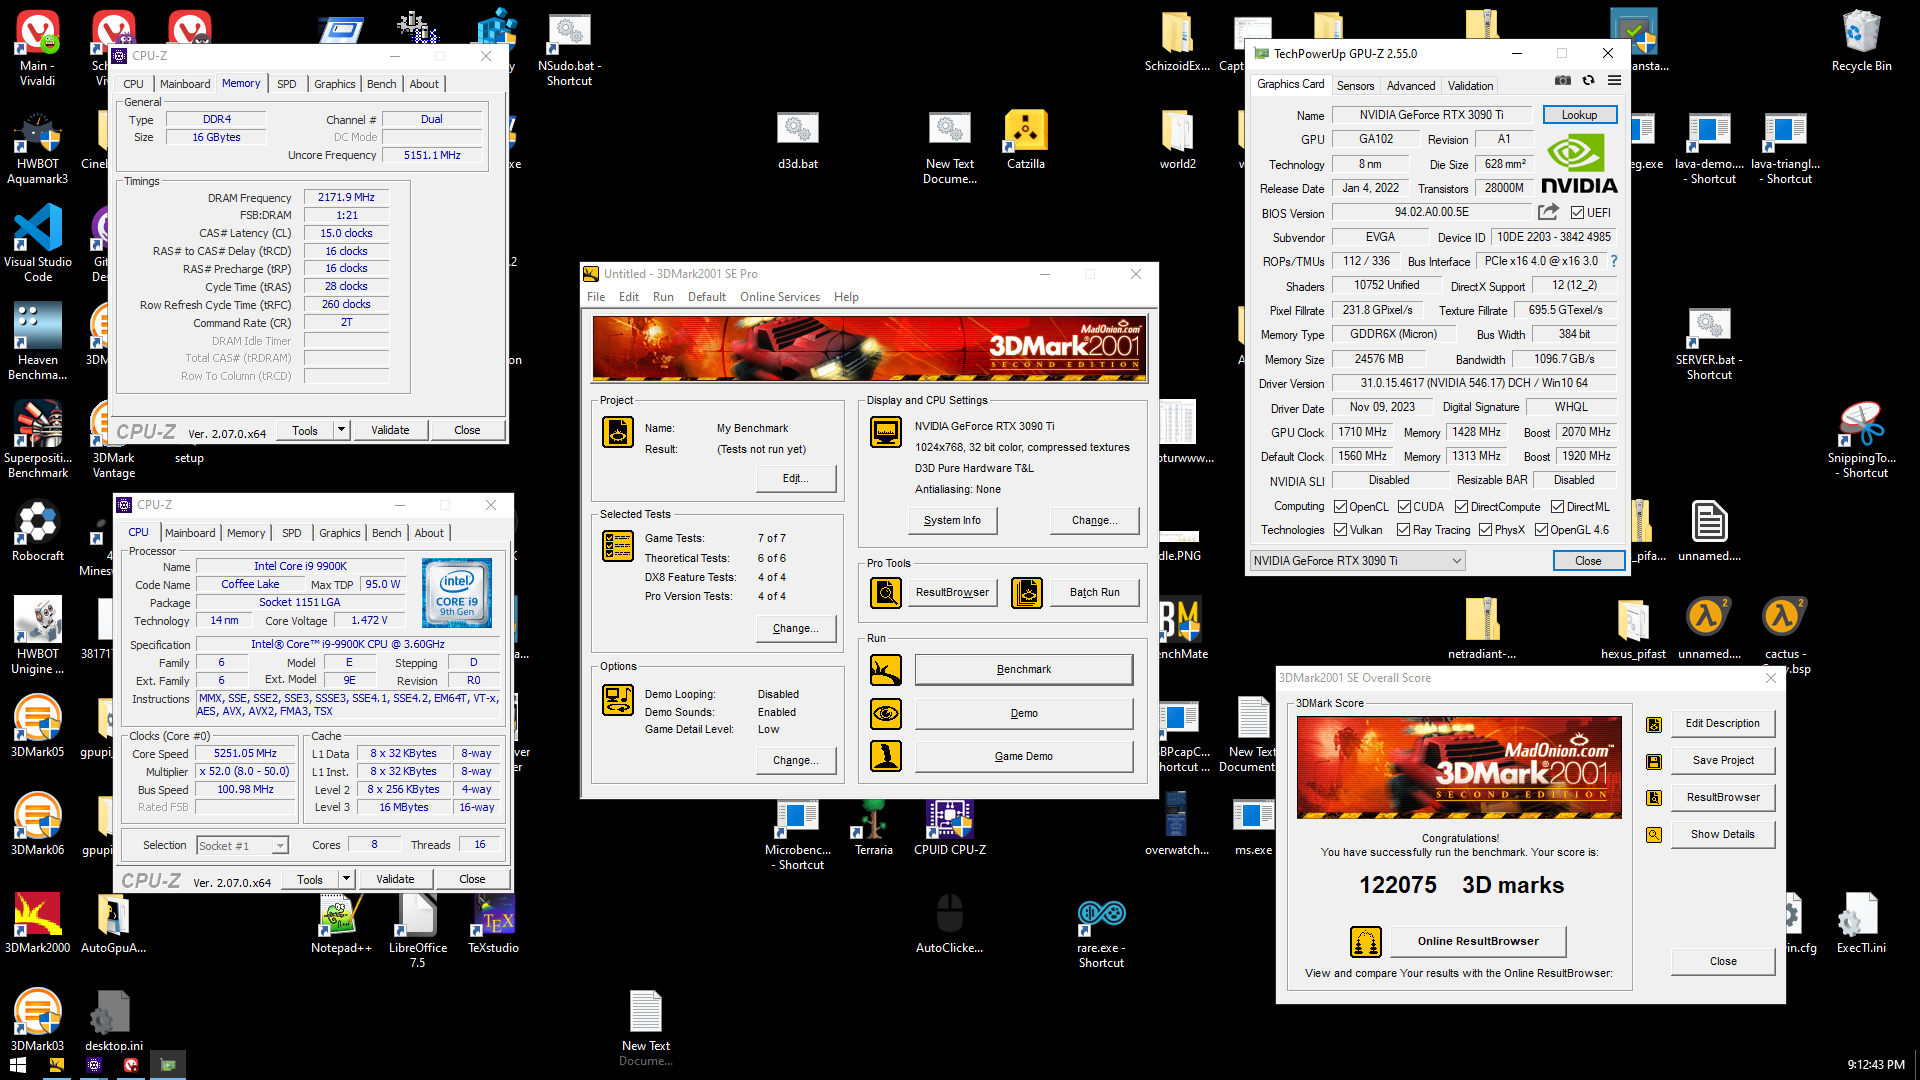Open the GPU selection dropdown in GPU-Z
This screenshot has width=1920, height=1080.
point(1358,561)
